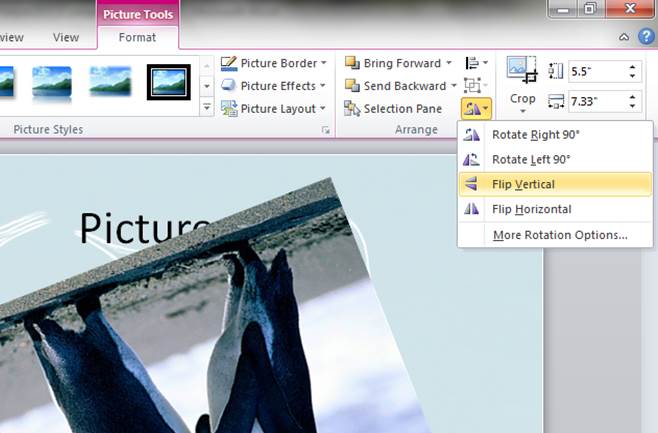Image resolution: width=658 pixels, height=433 pixels.
Task: Click Bring Forward icon
Action: tap(352, 63)
